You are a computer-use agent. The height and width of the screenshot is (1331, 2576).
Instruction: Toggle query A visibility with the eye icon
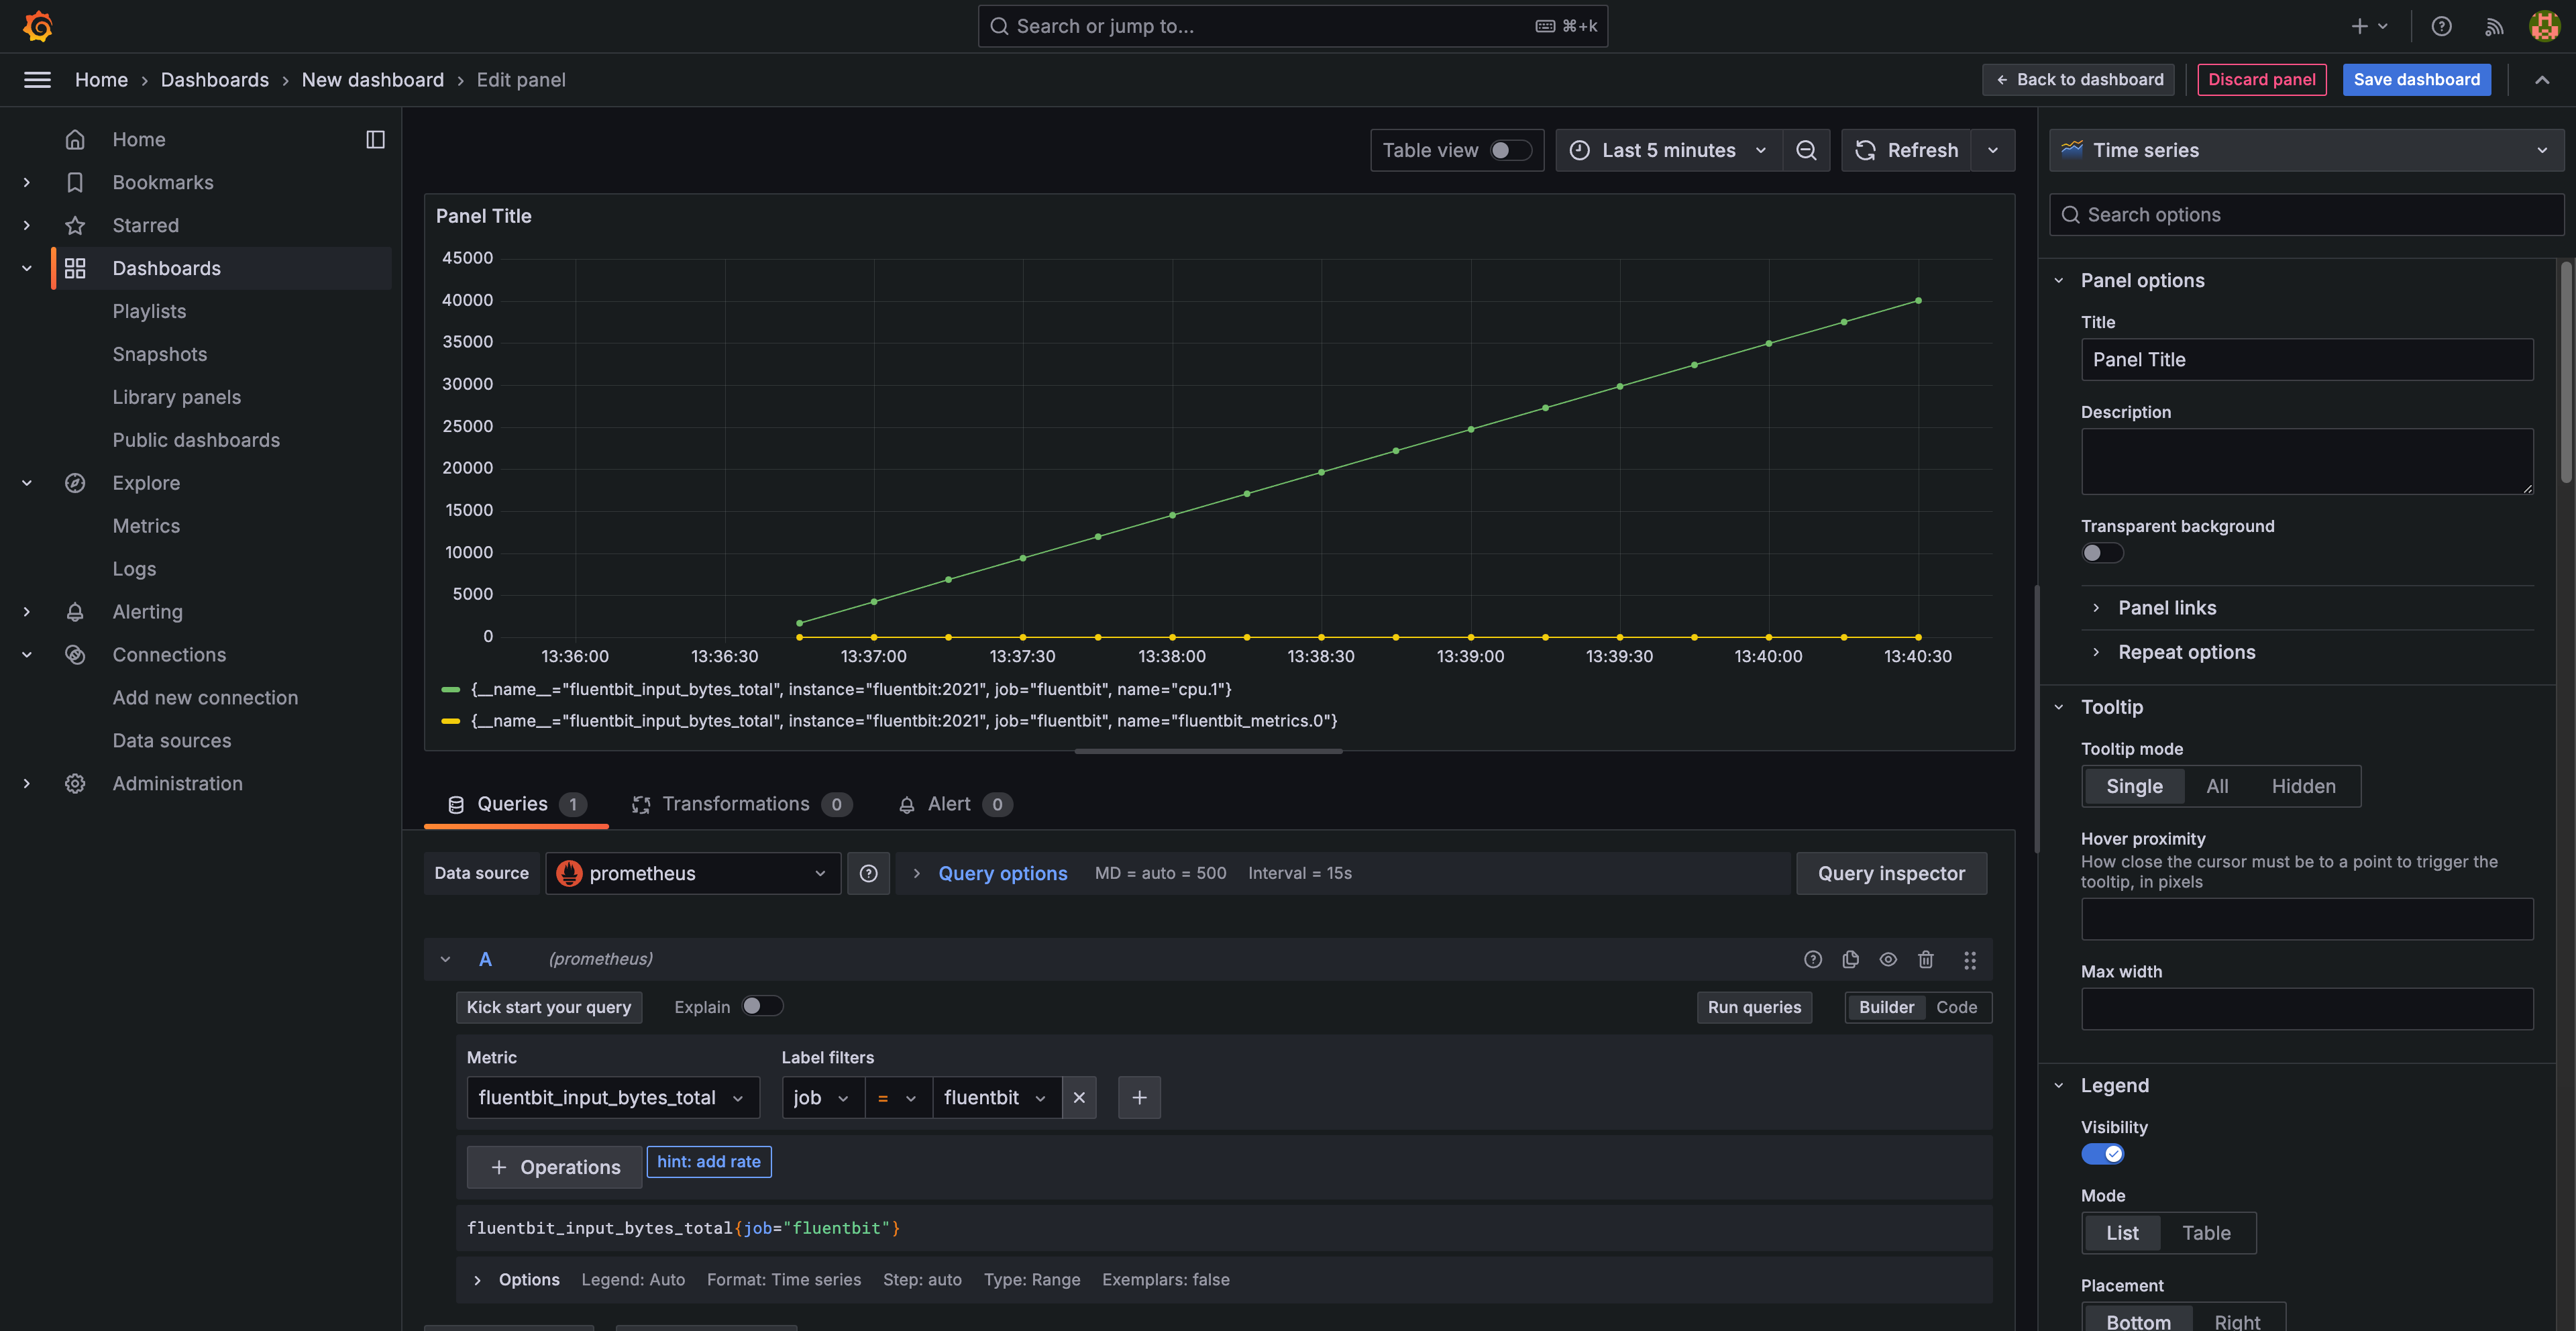click(1887, 959)
